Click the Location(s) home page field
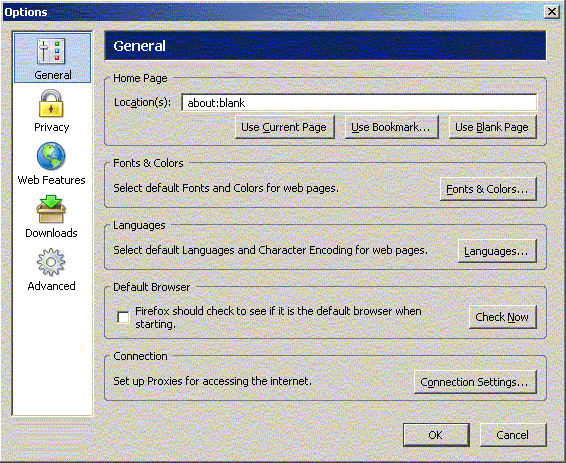 [x=359, y=103]
